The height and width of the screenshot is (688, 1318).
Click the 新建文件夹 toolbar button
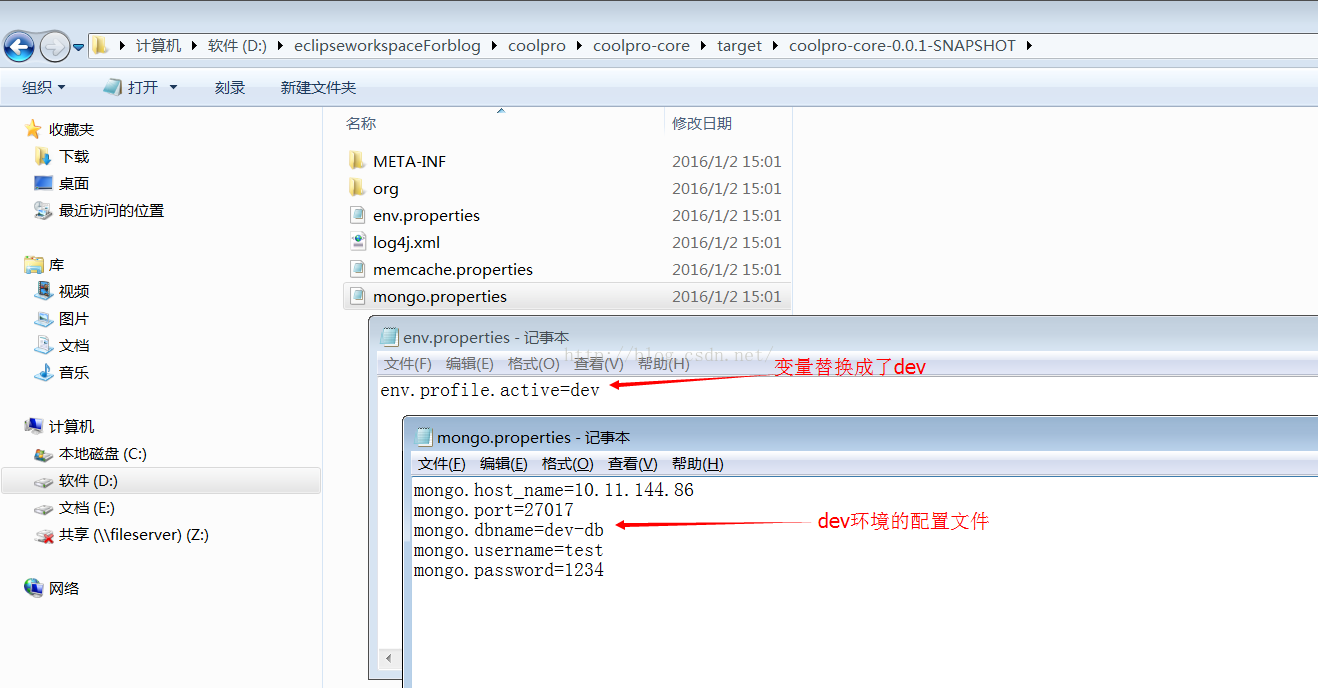[318, 88]
